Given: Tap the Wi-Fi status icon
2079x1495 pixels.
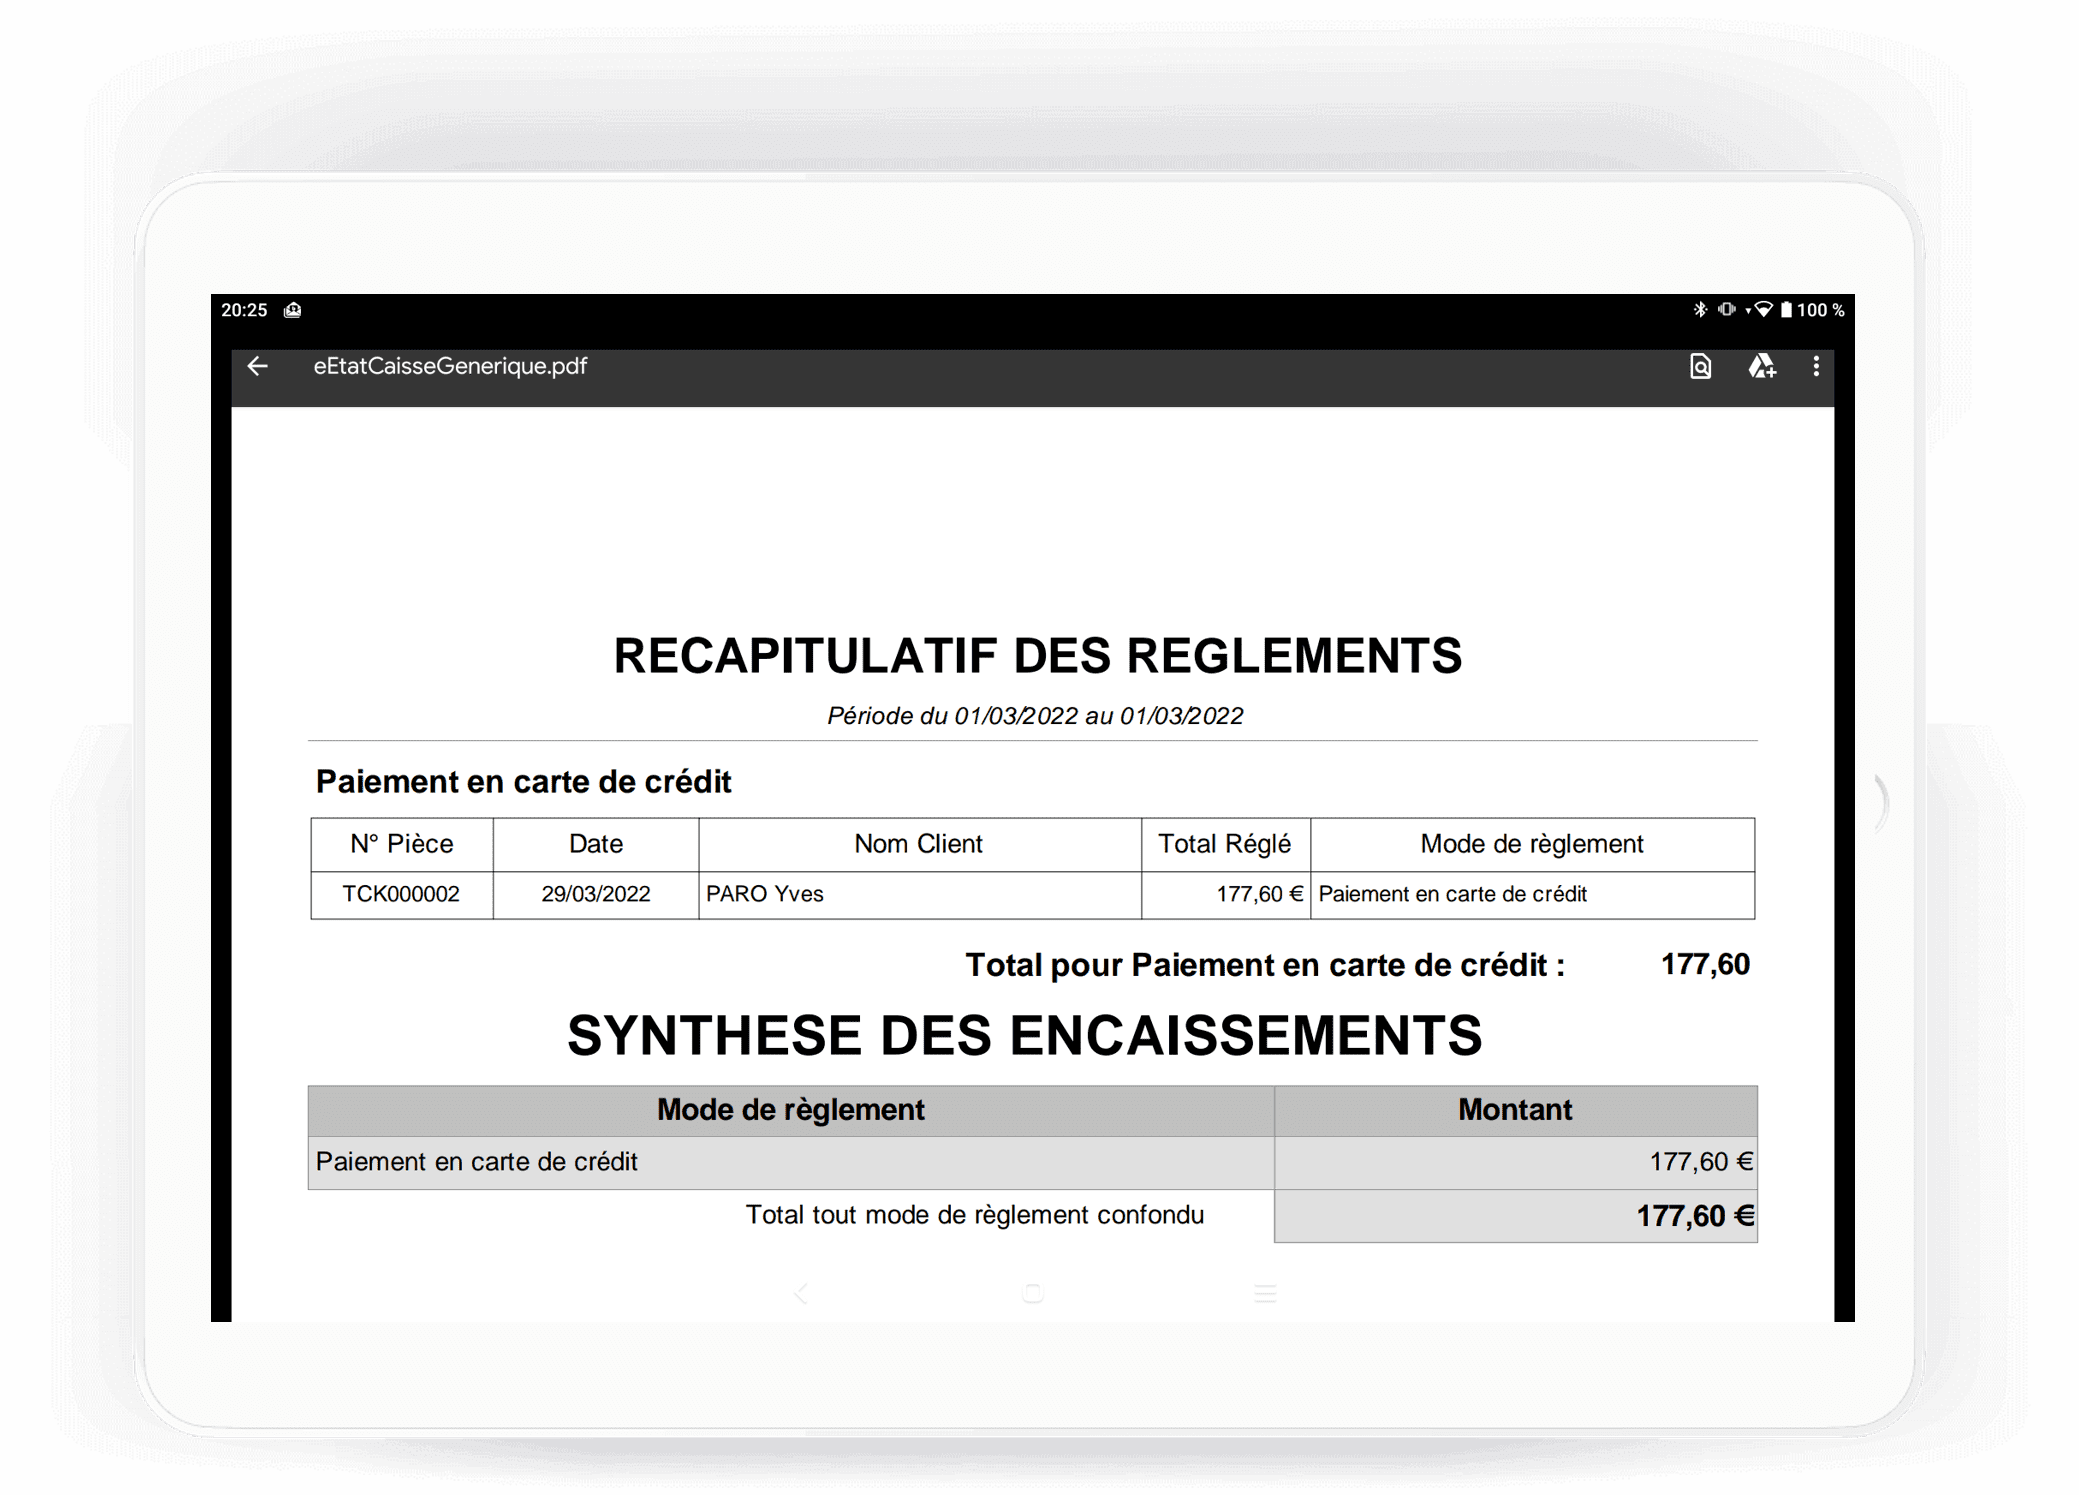Looking at the screenshot, I should (1763, 310).
